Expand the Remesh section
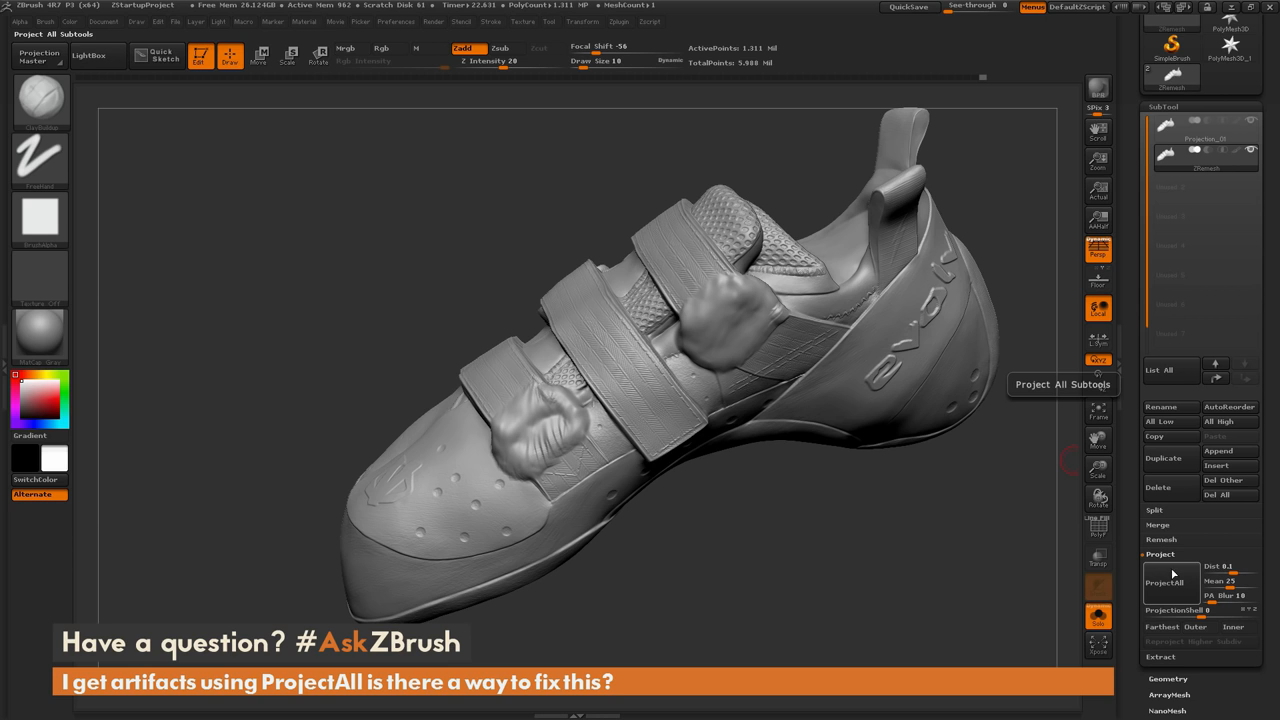Image resolution: width=1280 pixels, height=720 pixels. [x=1161, y=540]
